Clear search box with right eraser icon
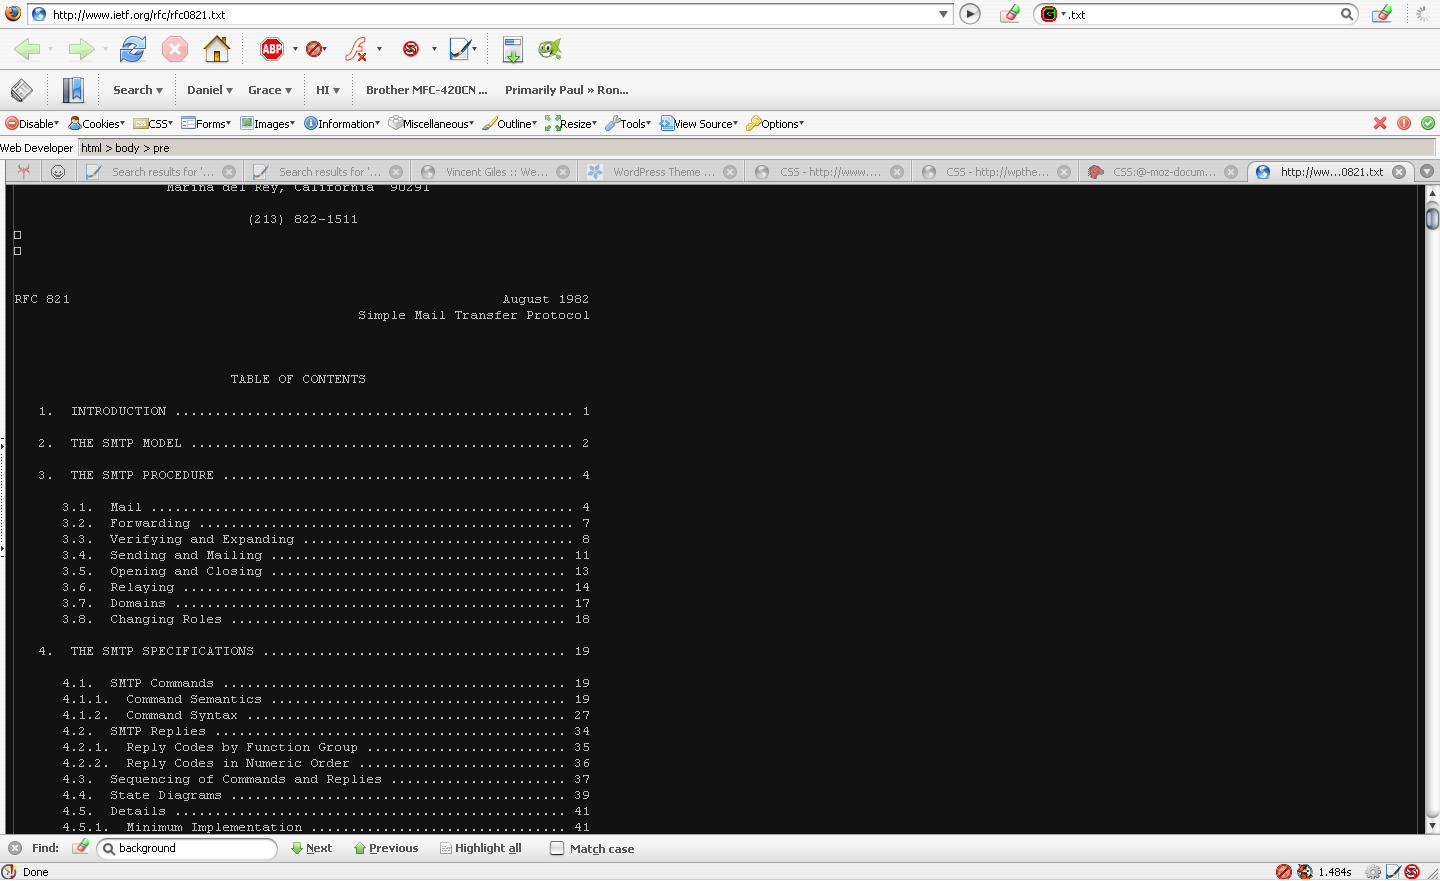 (x=1382, y=14)
